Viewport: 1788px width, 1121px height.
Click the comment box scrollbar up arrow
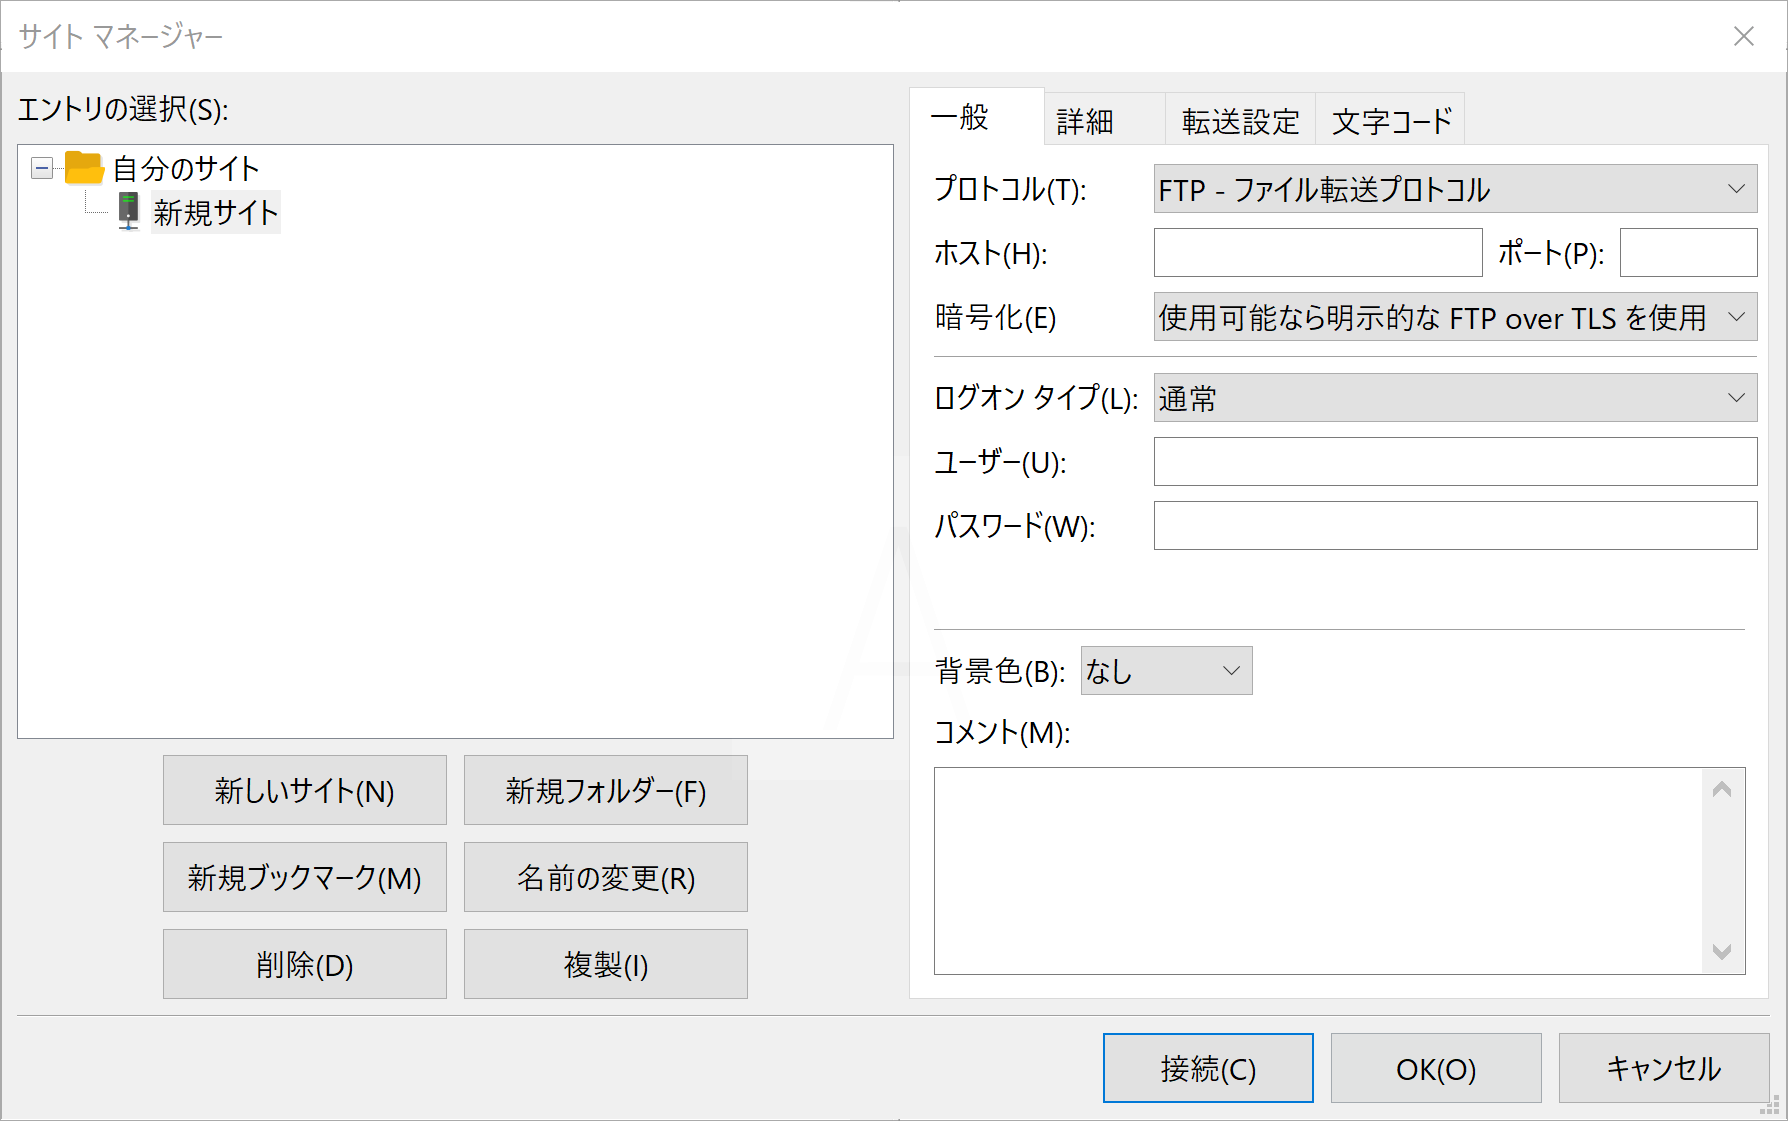1722,789
